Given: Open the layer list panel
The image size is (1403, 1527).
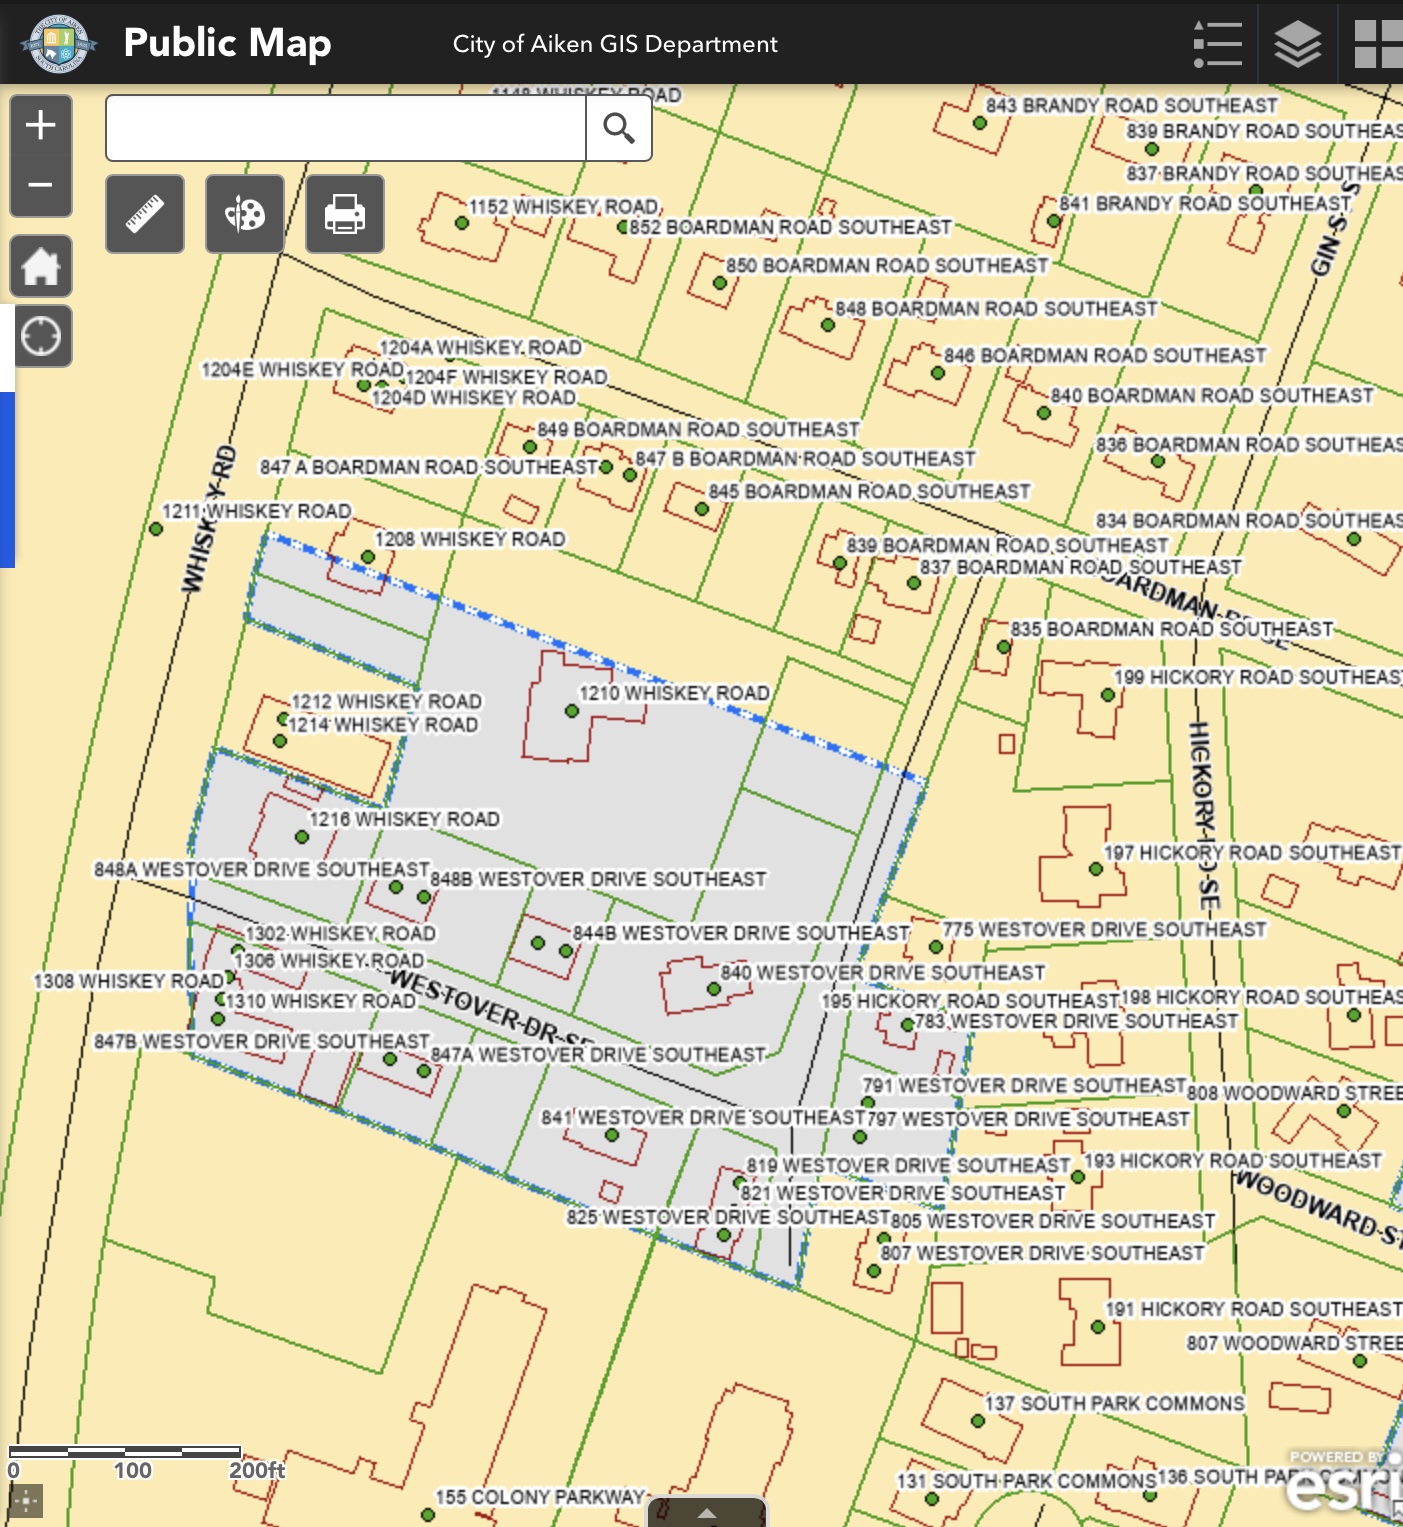Looking at the screenshot, I should click(1297, 44).
